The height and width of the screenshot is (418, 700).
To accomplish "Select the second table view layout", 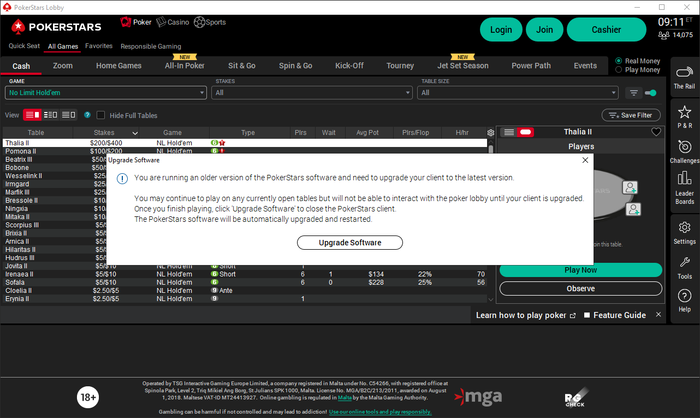I will pos(50,115).
